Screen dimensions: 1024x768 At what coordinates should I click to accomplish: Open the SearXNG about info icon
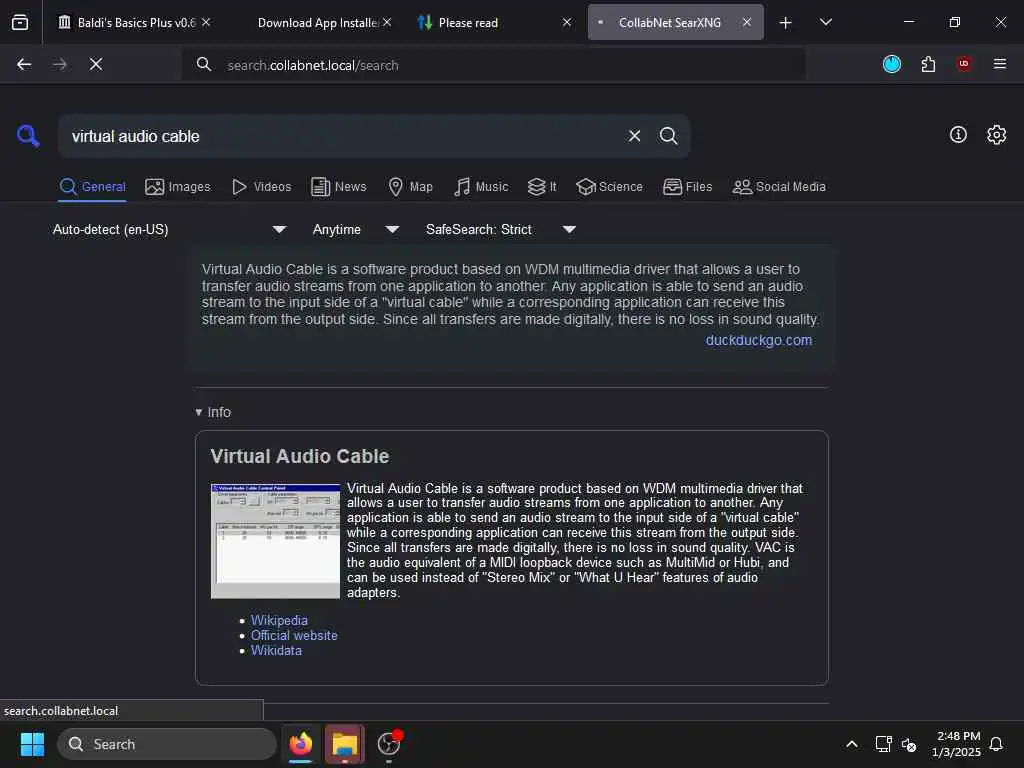[x=958, y=135]
